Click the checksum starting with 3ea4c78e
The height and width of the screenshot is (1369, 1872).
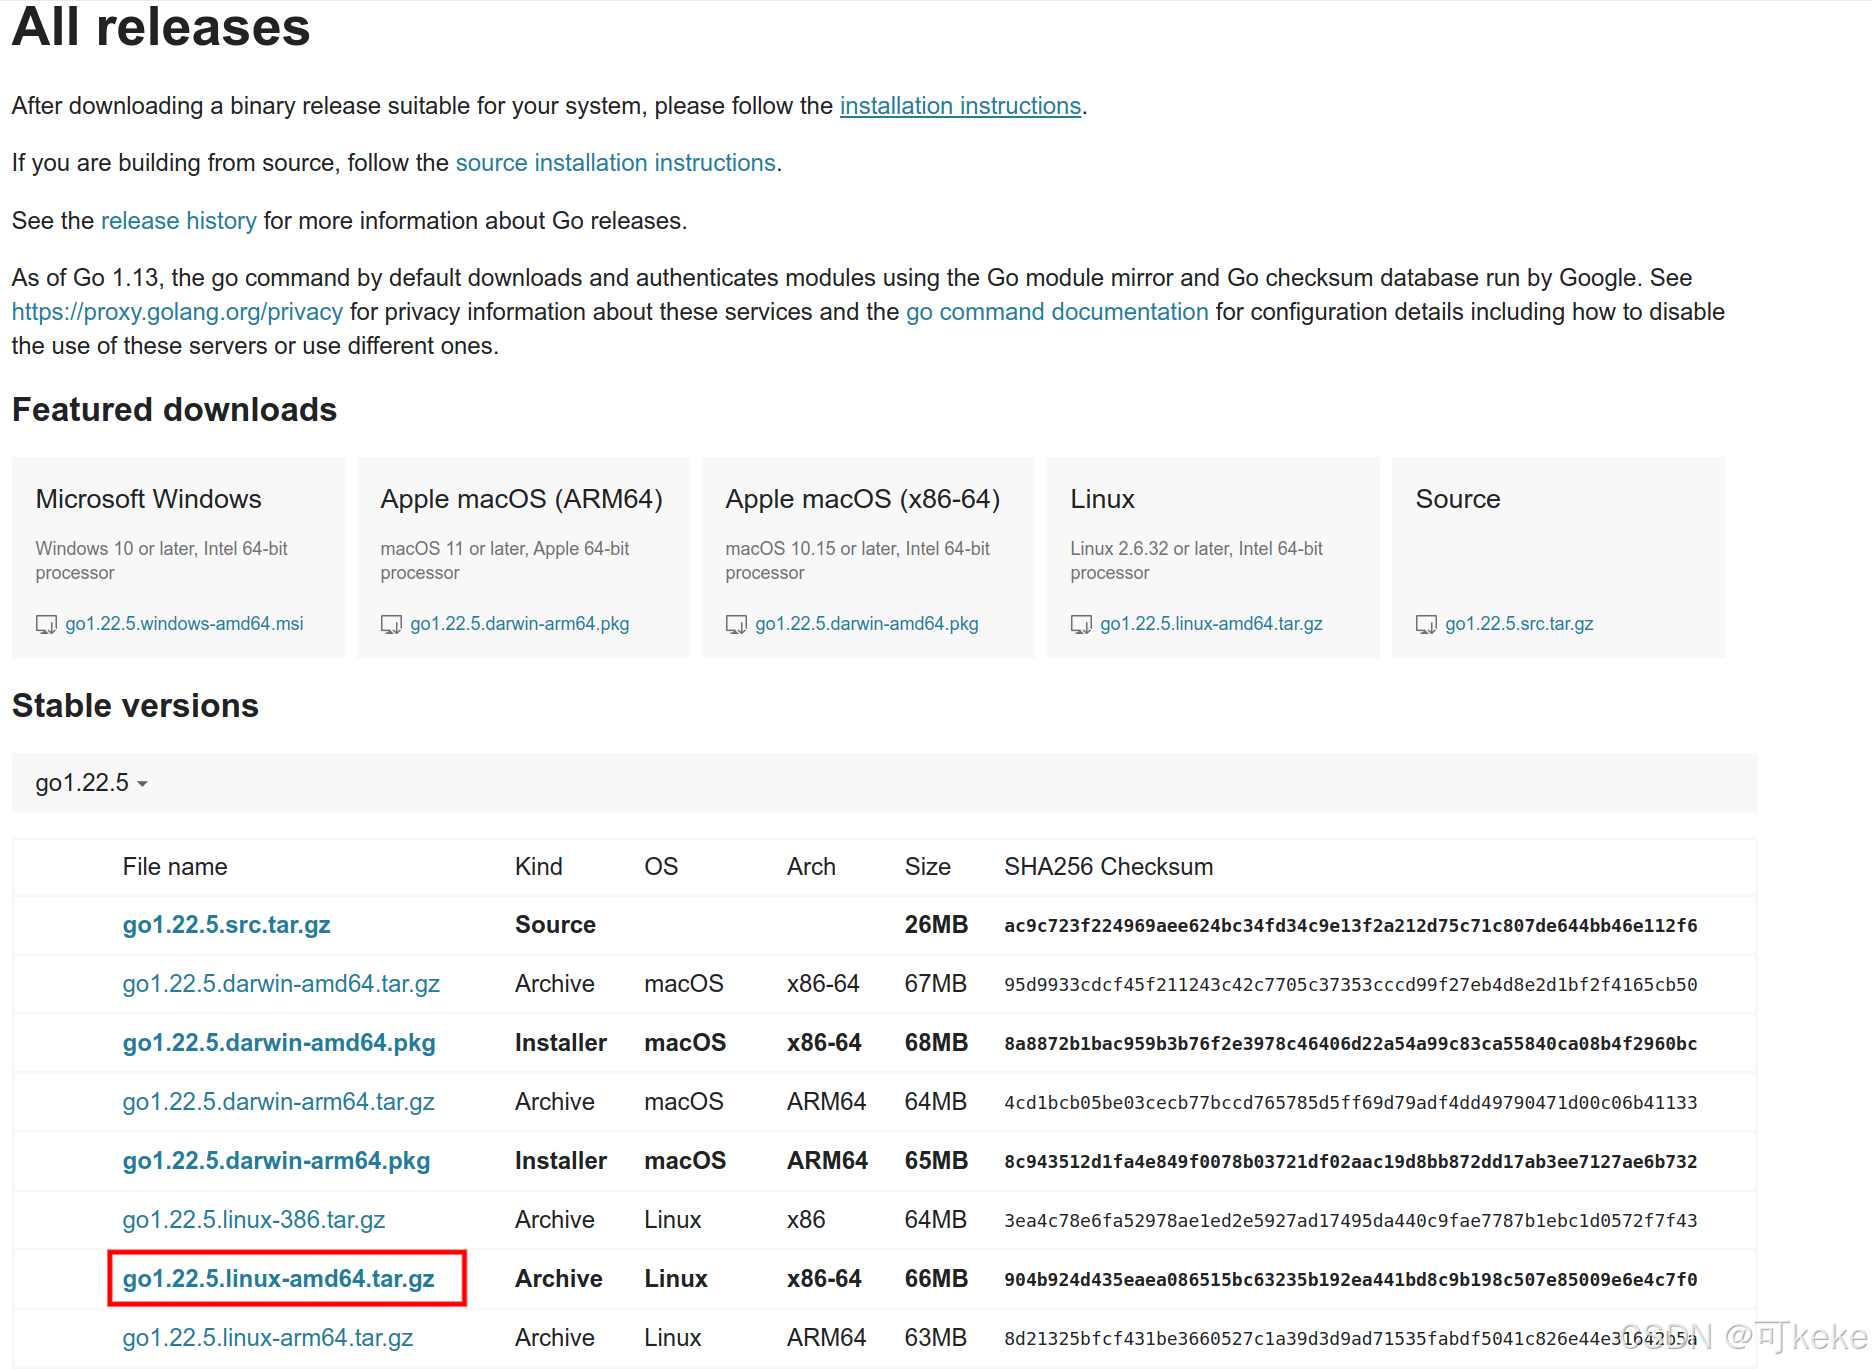[1350, 1221]
